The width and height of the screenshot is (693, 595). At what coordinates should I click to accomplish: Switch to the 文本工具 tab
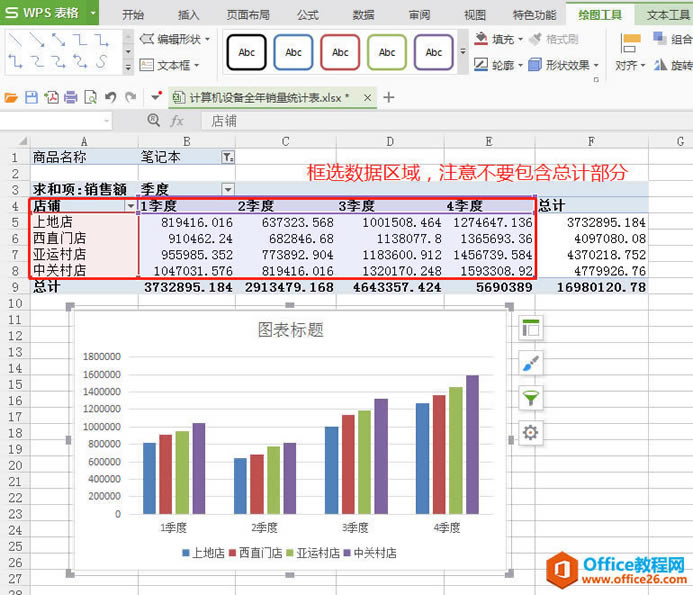[667, 15]
